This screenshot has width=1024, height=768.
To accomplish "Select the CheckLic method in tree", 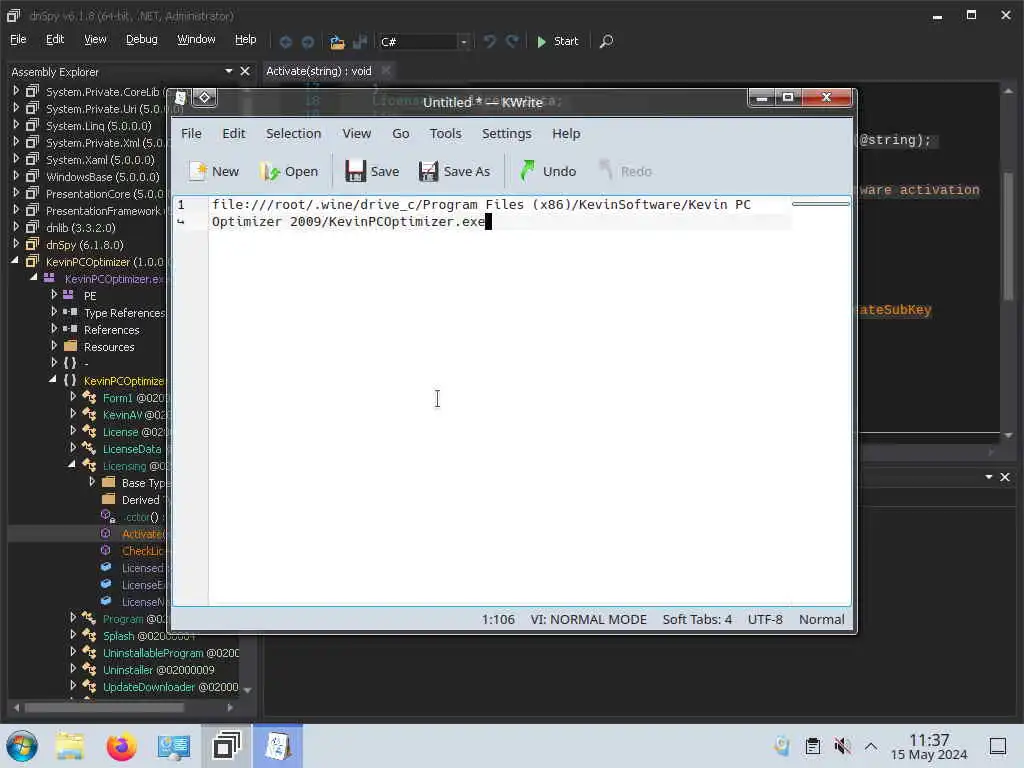I will (x=142, y=551).
